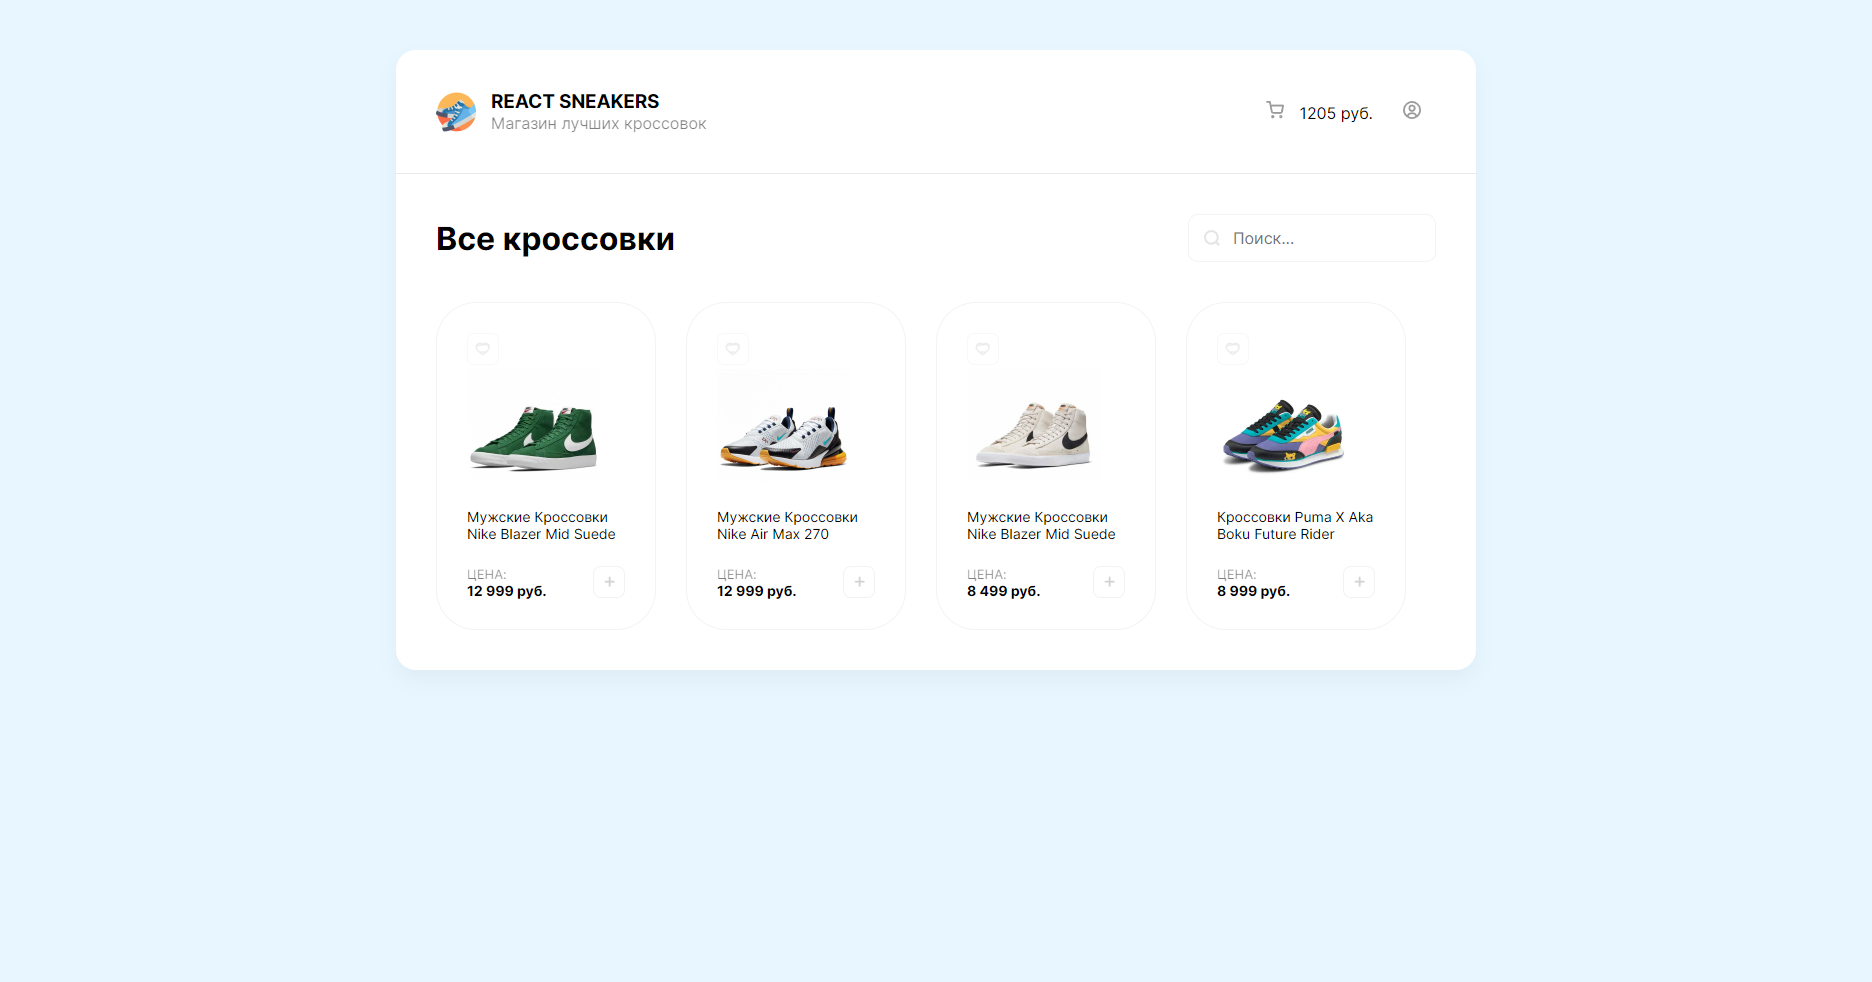This screenshot has height=982, width=1872.
Task: Favorite the green Nike Blazer Mid Suede
Action: [483, 349]
